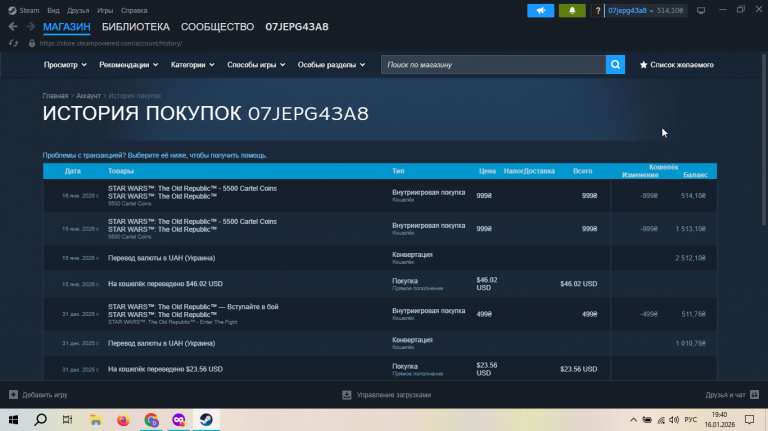The width and height of the screenshot is (768, 431).
Task: Click the Steam taskbar icon
Action: 206,420
